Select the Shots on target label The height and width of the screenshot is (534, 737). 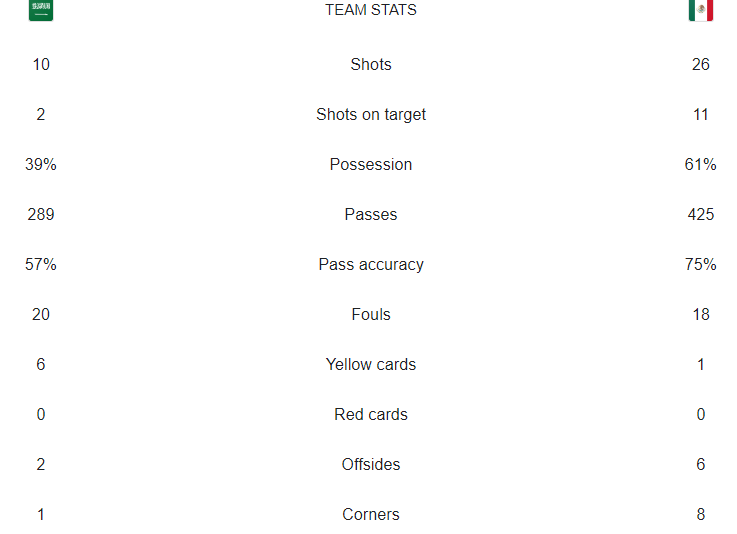coord(371,115)
